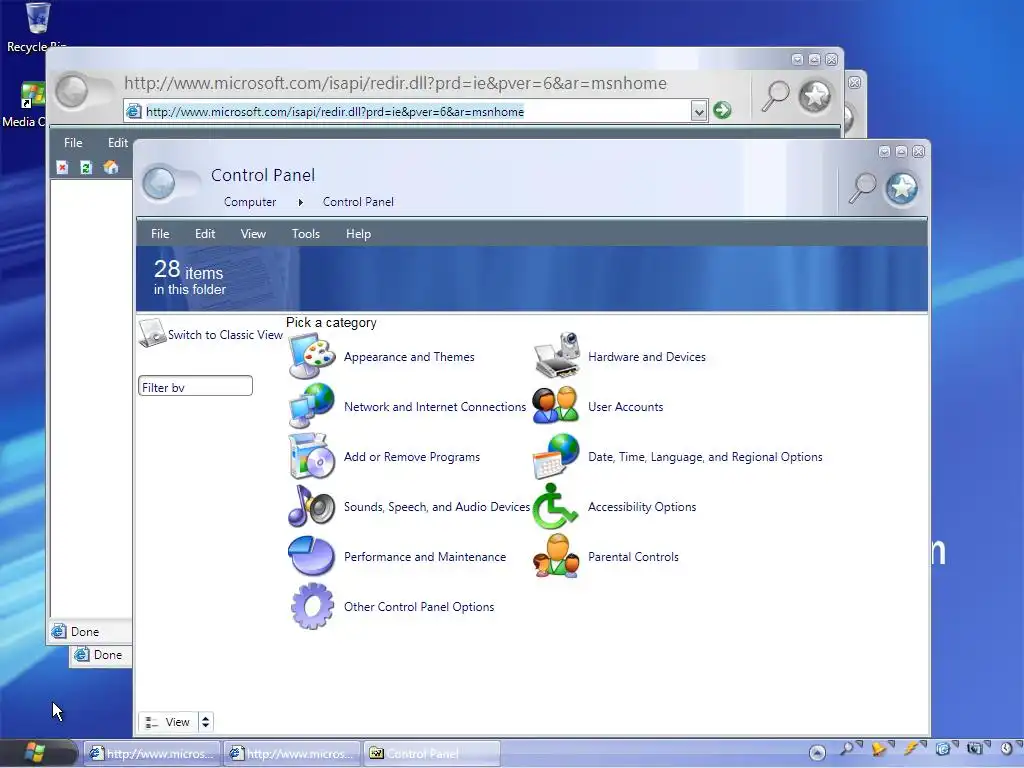Open the File menu in Internet Explorer window
Screen dimensions: 1024x768
coord(73,142)
